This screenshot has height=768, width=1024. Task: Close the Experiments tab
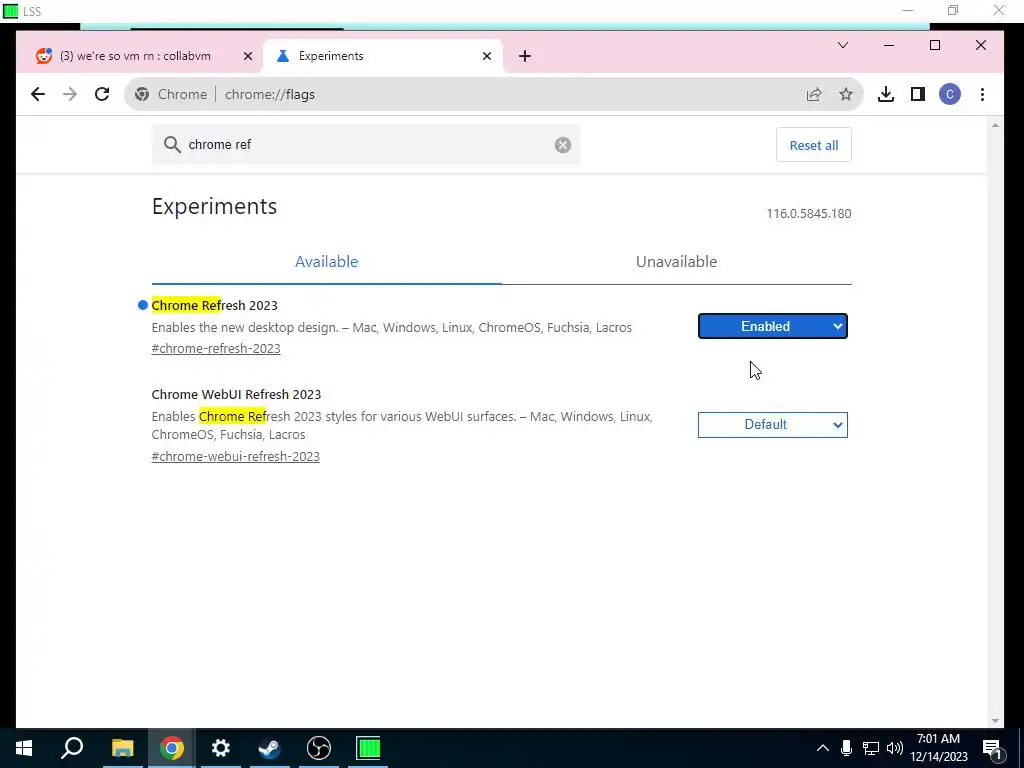(487, 56)
